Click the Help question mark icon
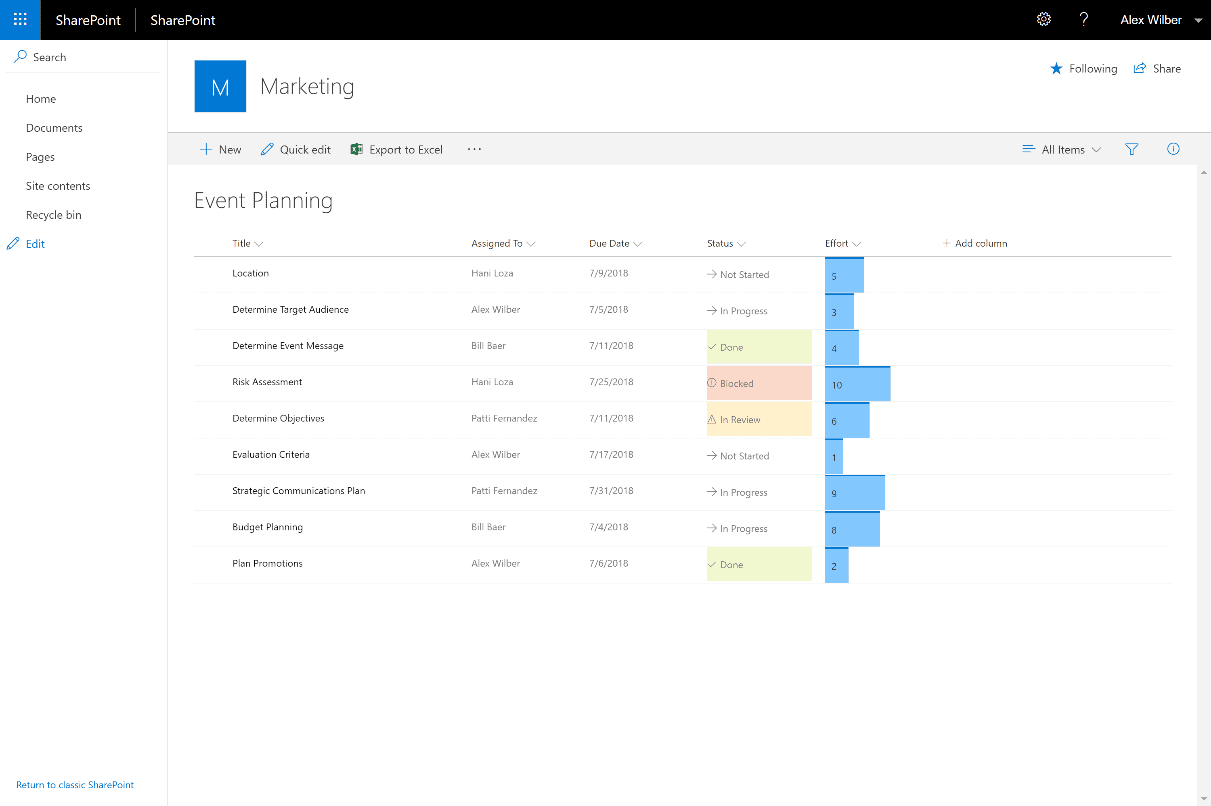The width and height of the screenshot is (1211, 806). tap(1083, 19)
